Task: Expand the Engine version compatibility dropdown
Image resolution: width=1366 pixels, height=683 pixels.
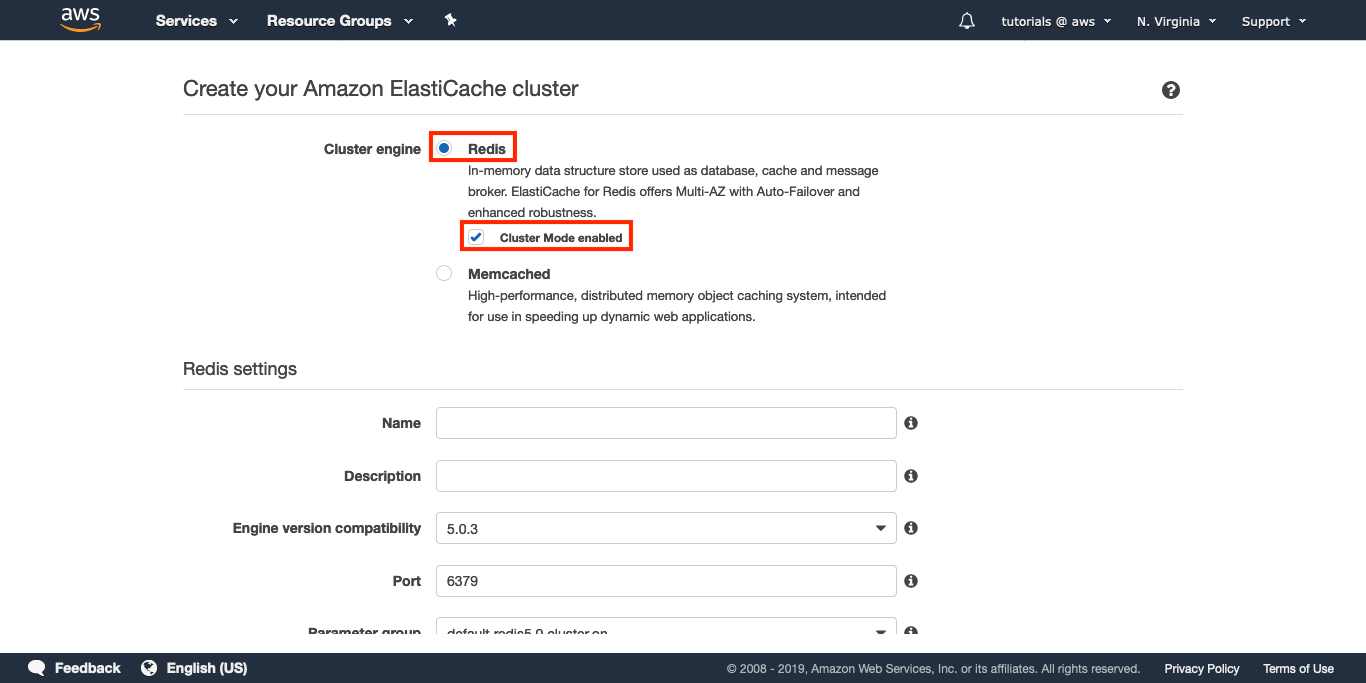Action: (665, 528)
